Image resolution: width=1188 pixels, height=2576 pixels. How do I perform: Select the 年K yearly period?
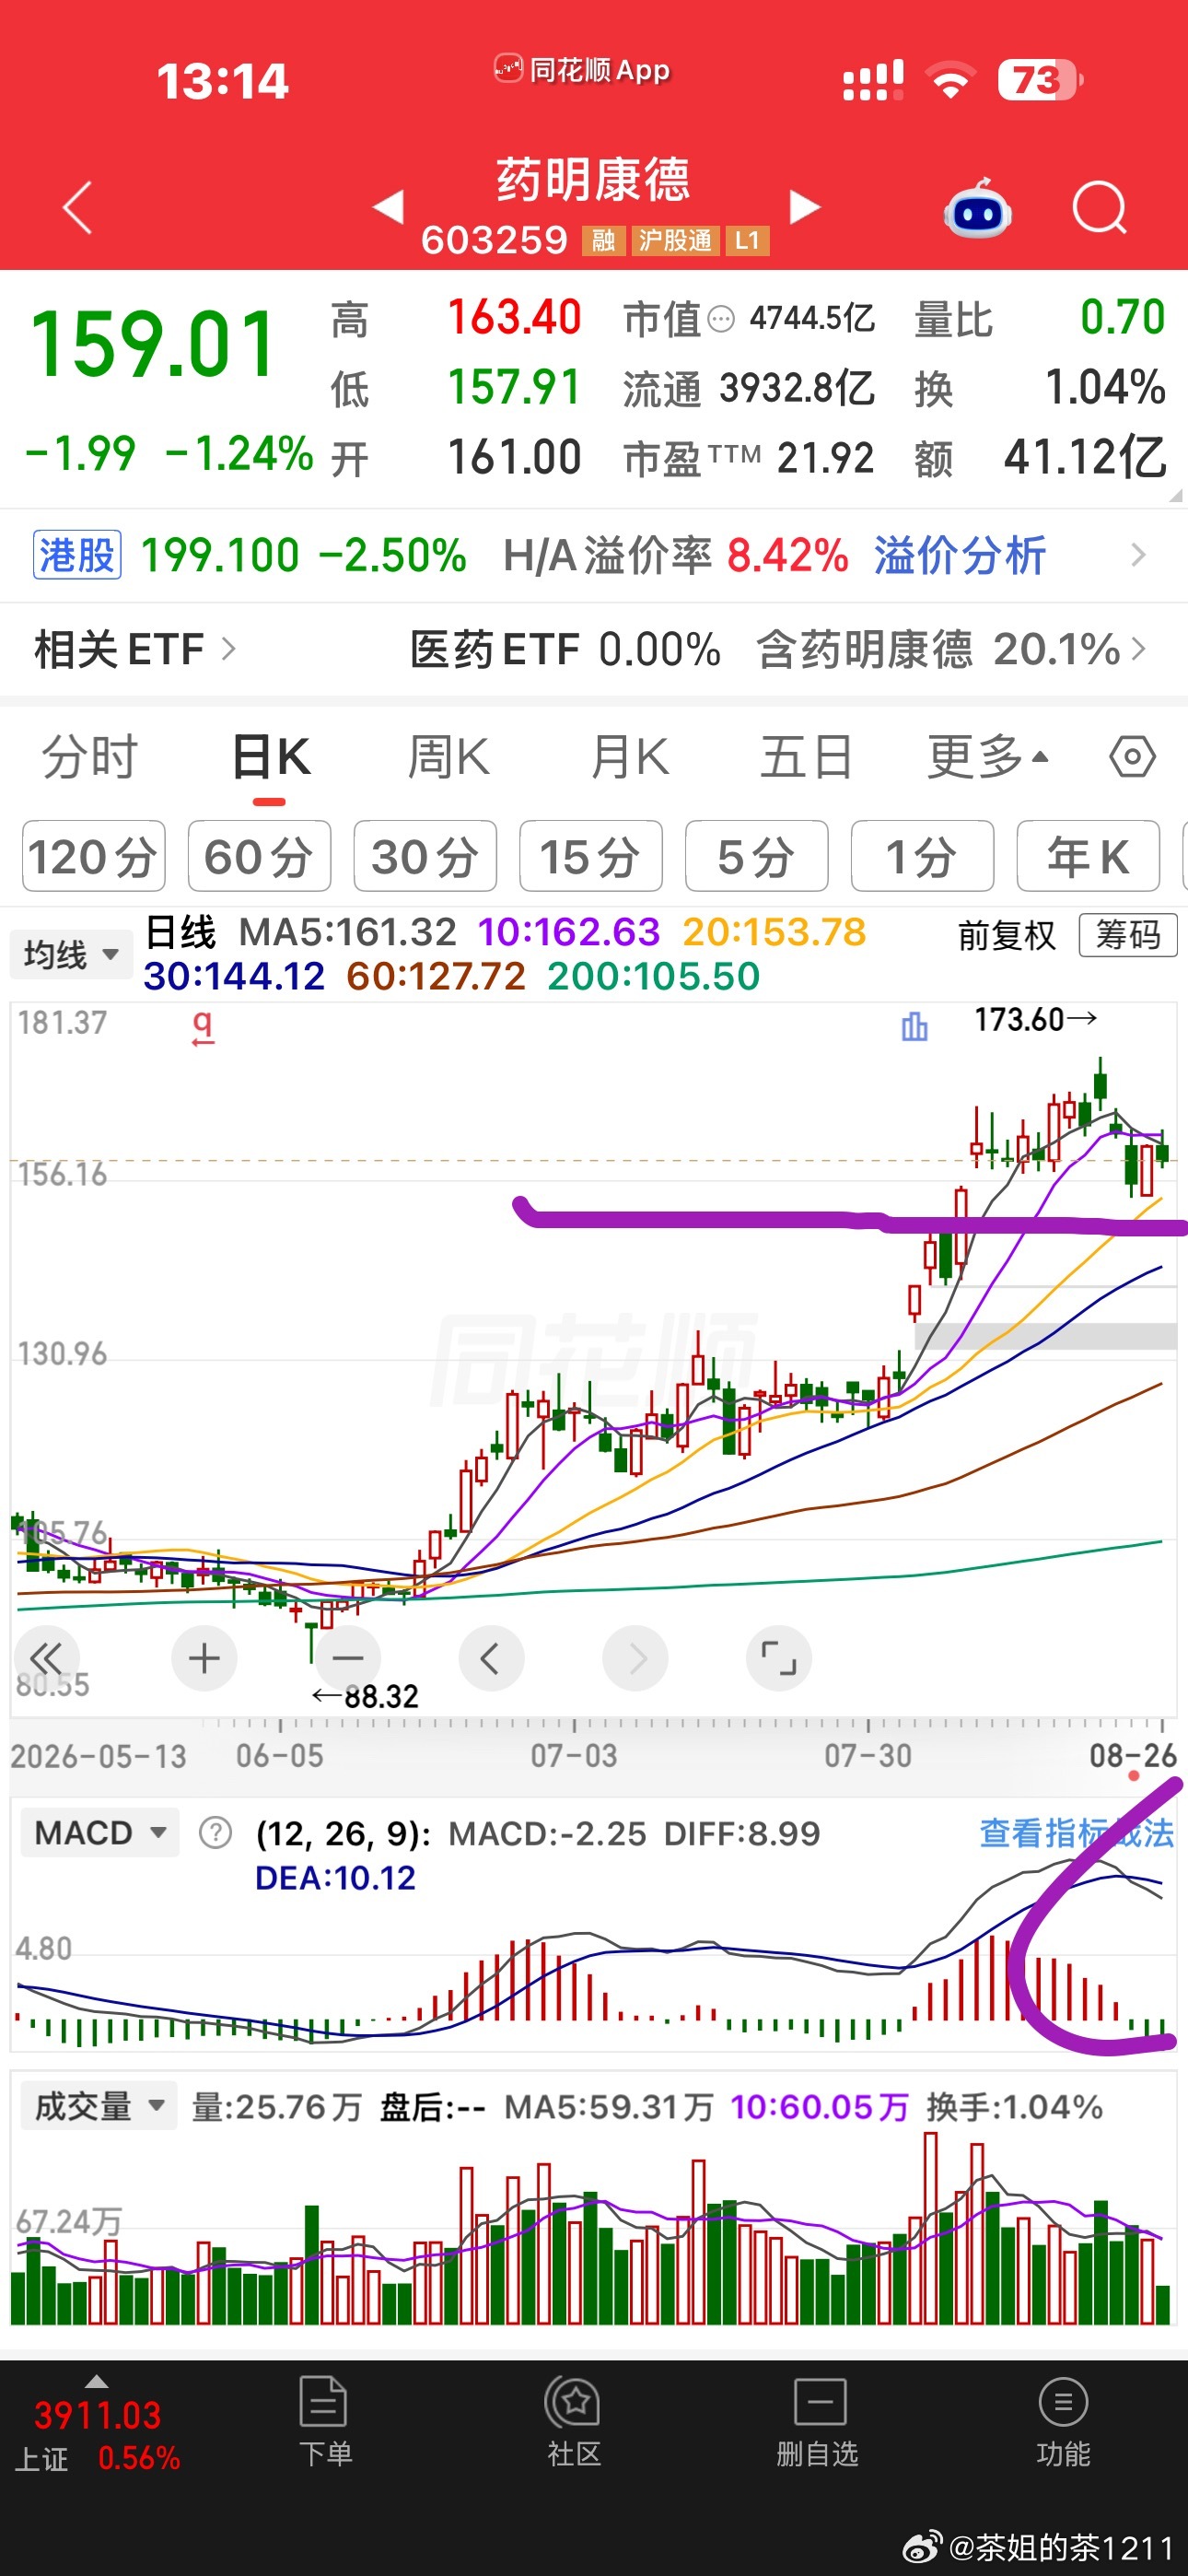(x=1088, y=856)
